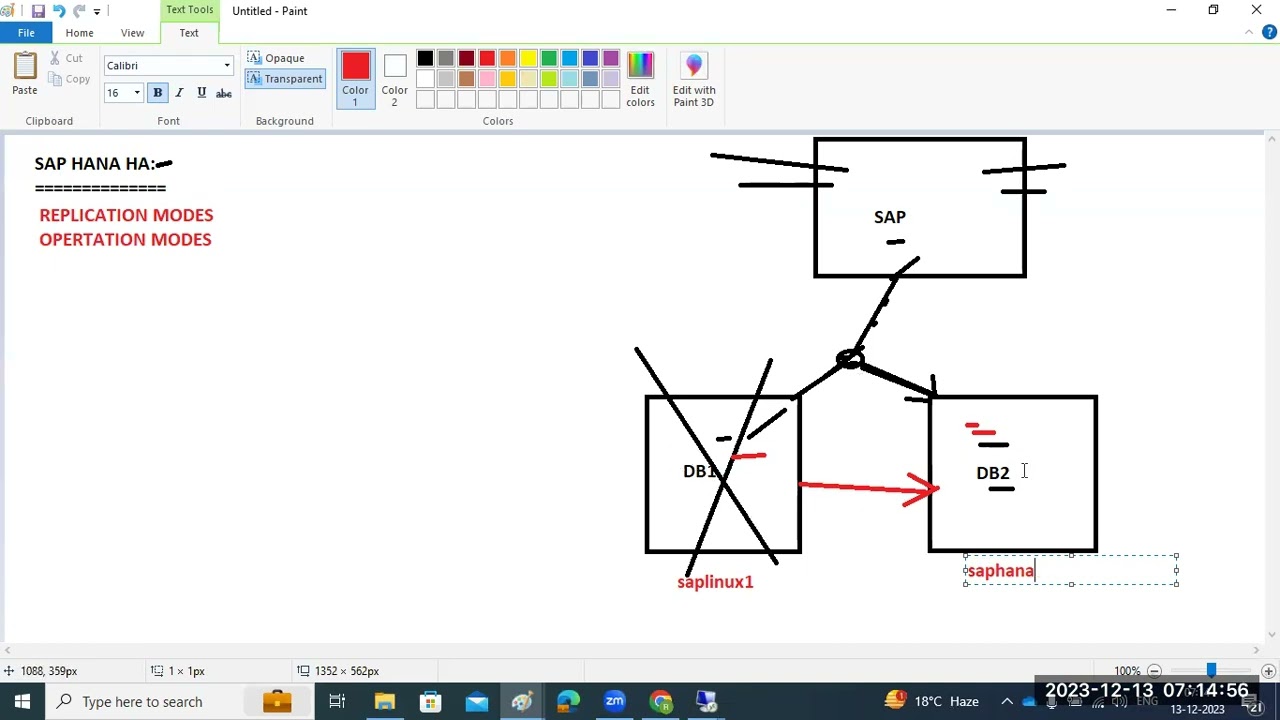Click the zoom slider handle
This screenshot has width=1280, height=720.
click(x=1211, y=671)
